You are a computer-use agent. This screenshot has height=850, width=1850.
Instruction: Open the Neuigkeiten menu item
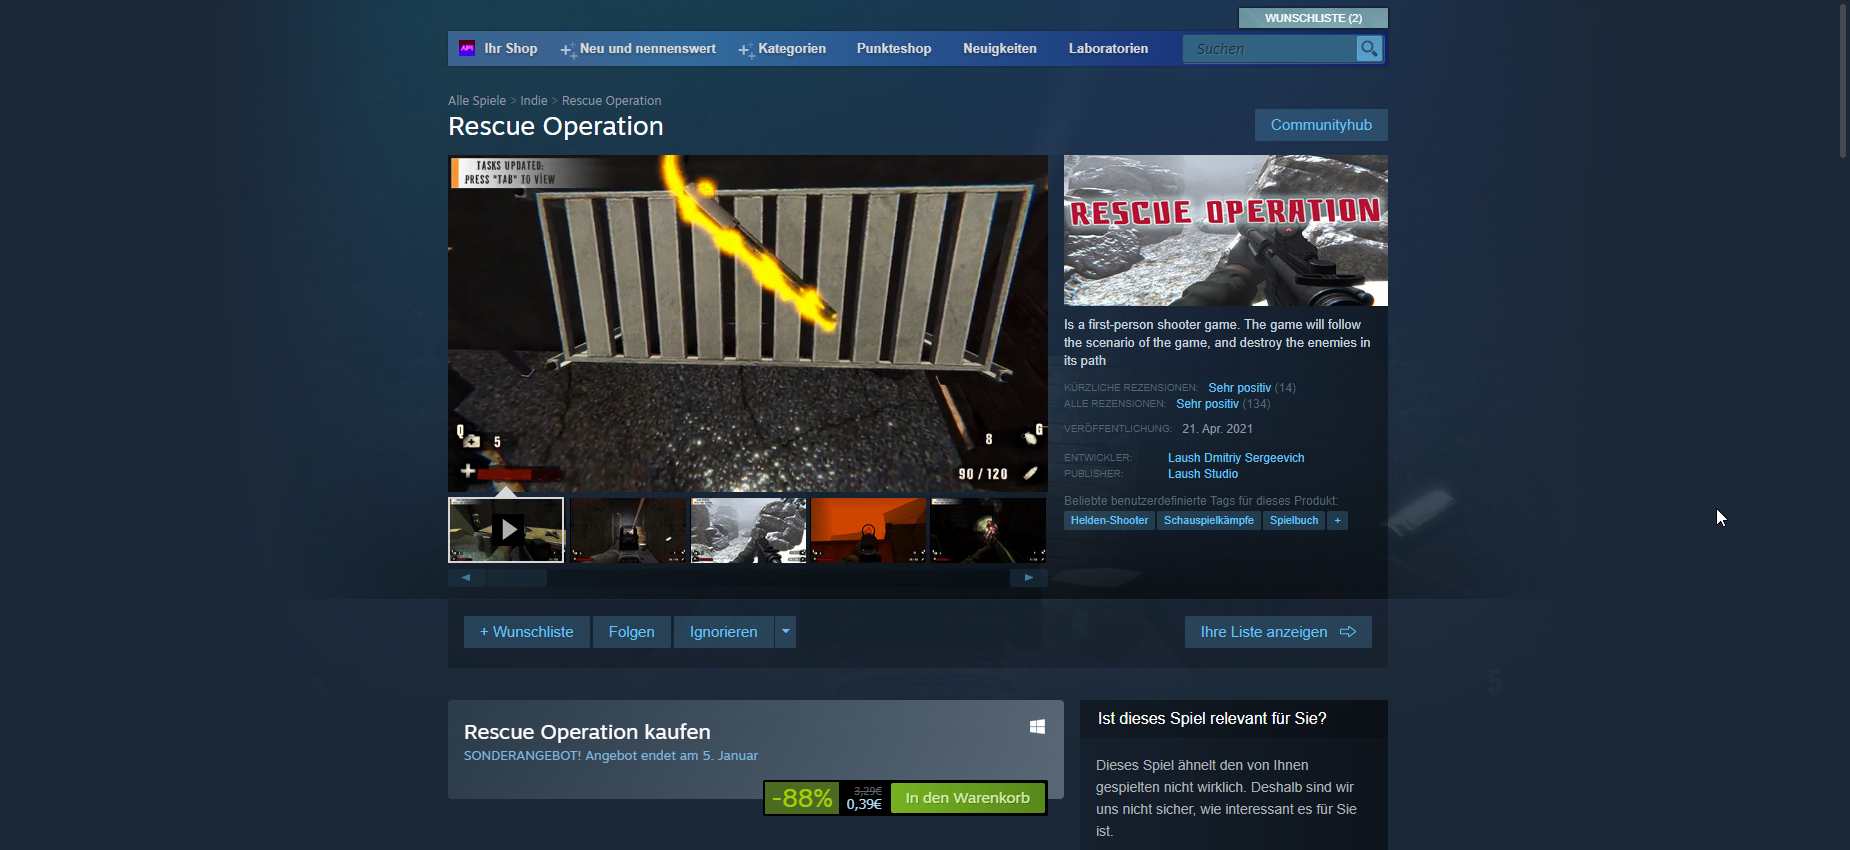click(999, 49)
